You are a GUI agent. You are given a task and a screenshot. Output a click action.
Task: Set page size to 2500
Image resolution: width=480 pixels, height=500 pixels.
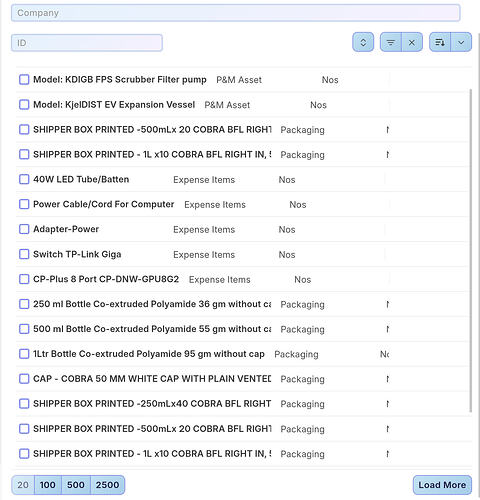tap(107, 485)
